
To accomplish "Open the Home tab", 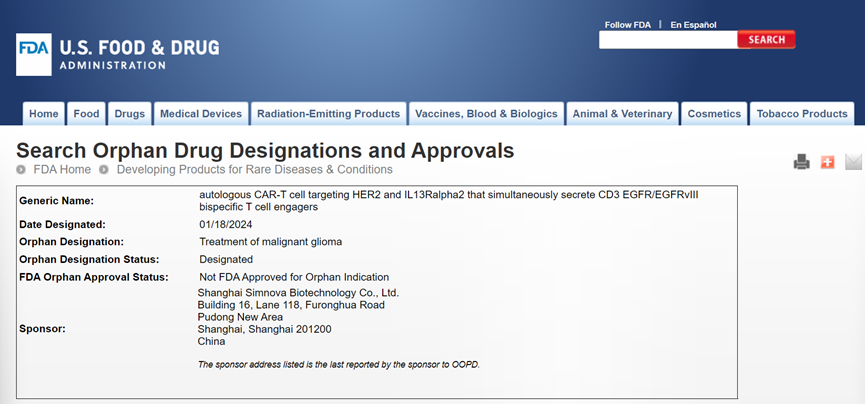I will 44,114.
